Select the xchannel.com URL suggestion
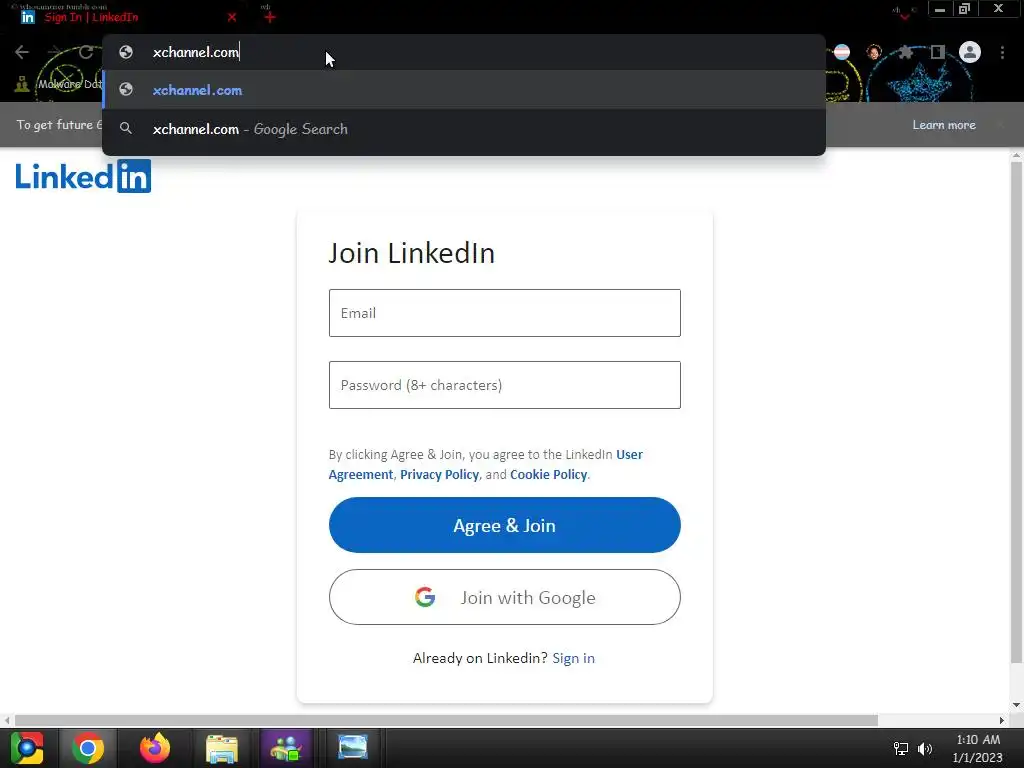Image resolution: width=1024 pixels, height=768 pixels. click(x=464, y=90)
